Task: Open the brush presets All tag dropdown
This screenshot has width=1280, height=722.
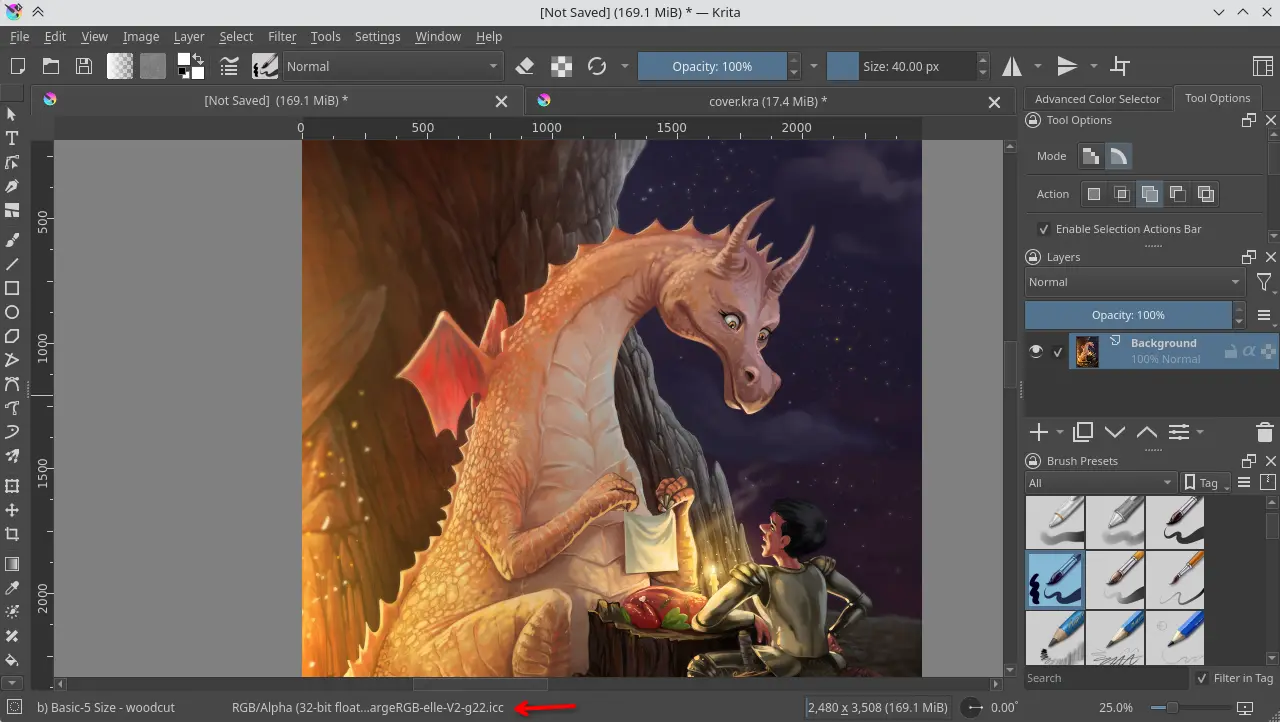Action: (x=1100, y=483)
